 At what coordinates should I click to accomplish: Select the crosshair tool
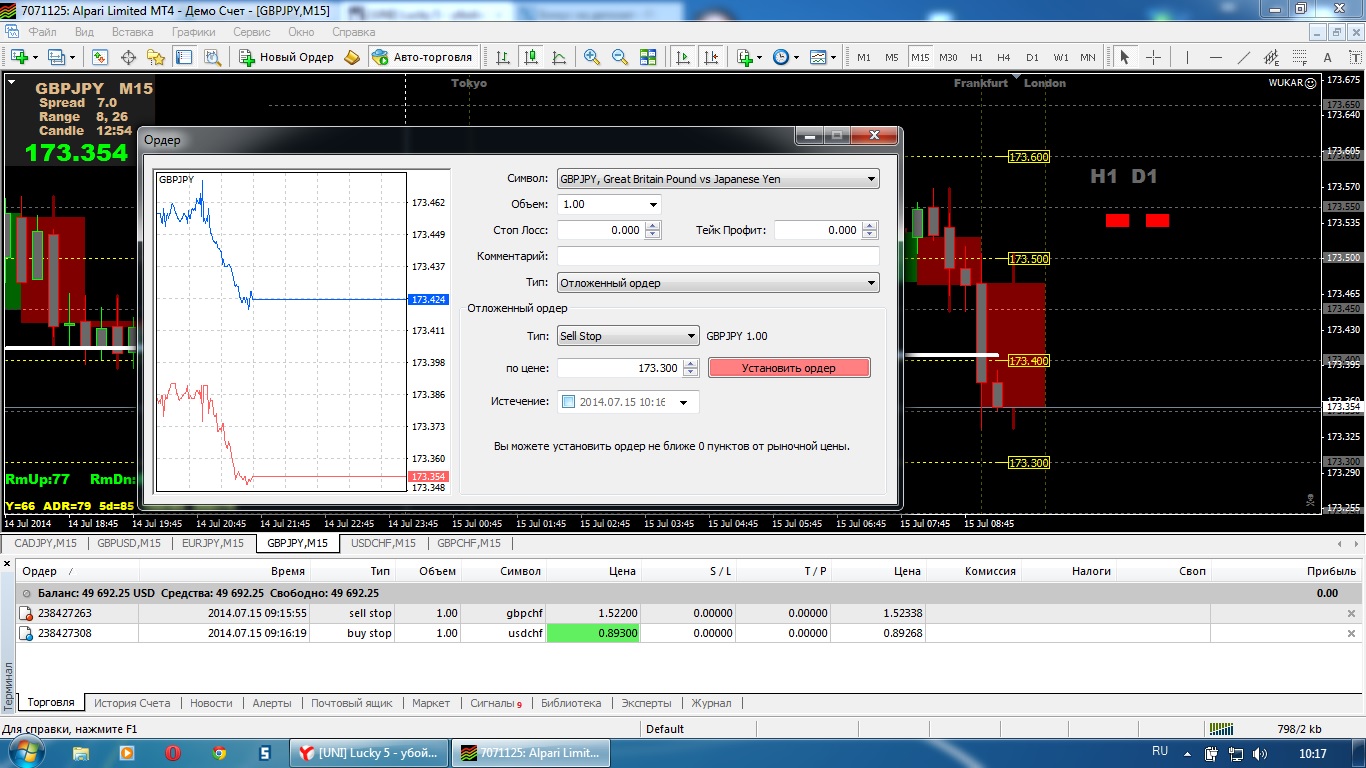(1153, 57)
